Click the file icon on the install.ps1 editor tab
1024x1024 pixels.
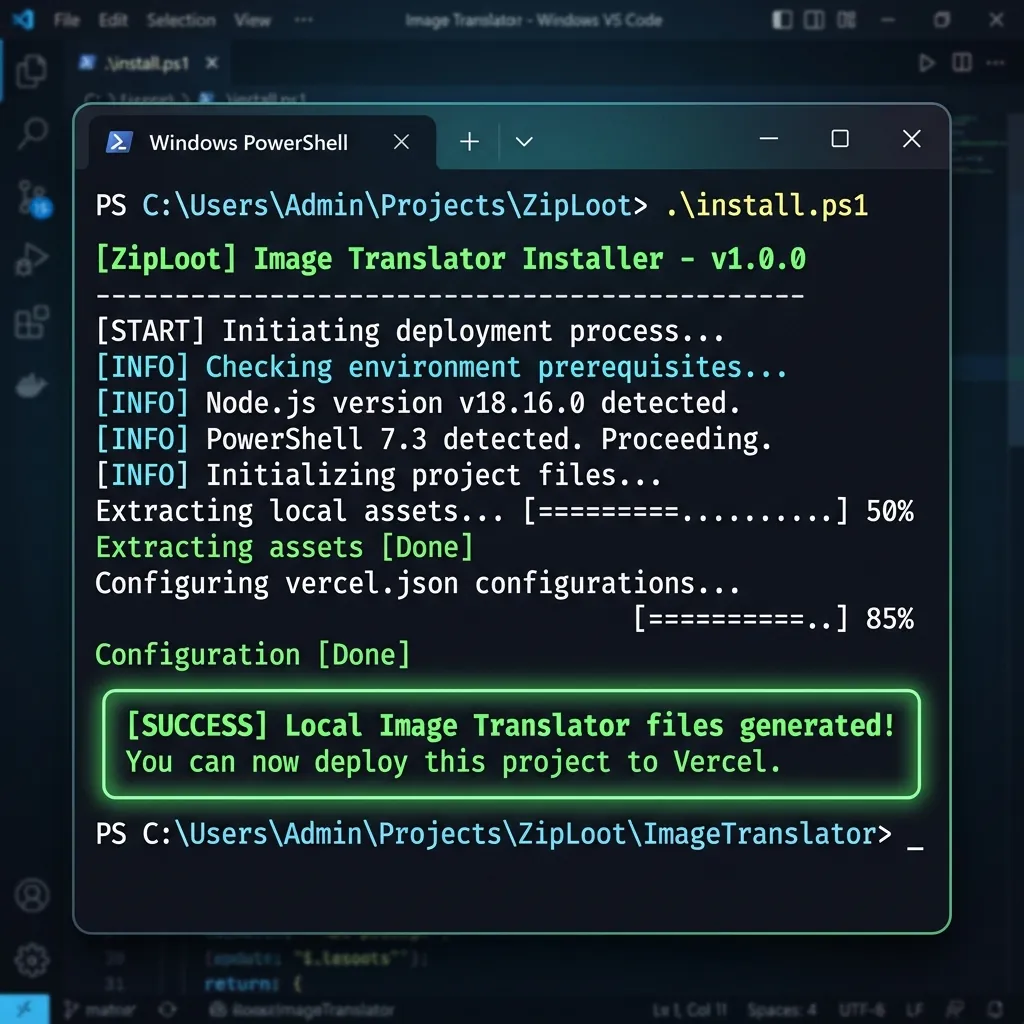click(x=88, y=63)
